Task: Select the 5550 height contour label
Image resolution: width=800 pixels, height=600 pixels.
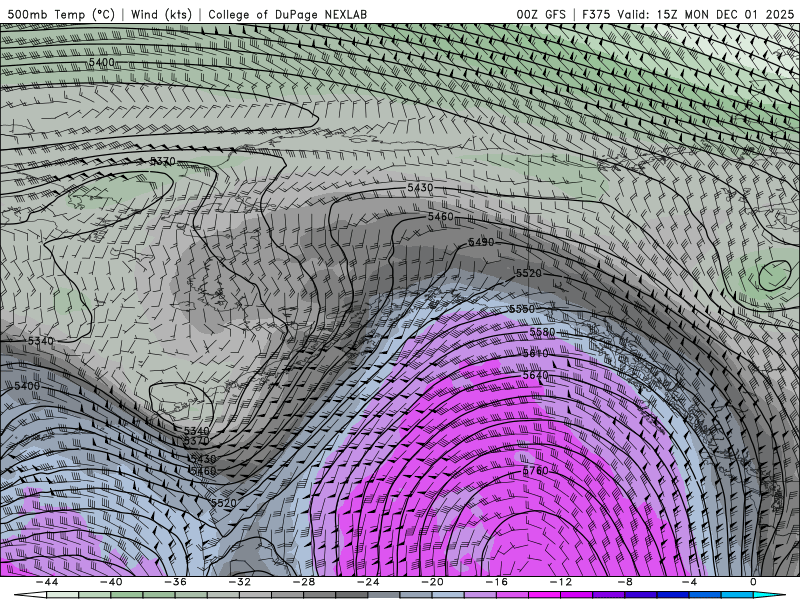Action: pos(521,309)
